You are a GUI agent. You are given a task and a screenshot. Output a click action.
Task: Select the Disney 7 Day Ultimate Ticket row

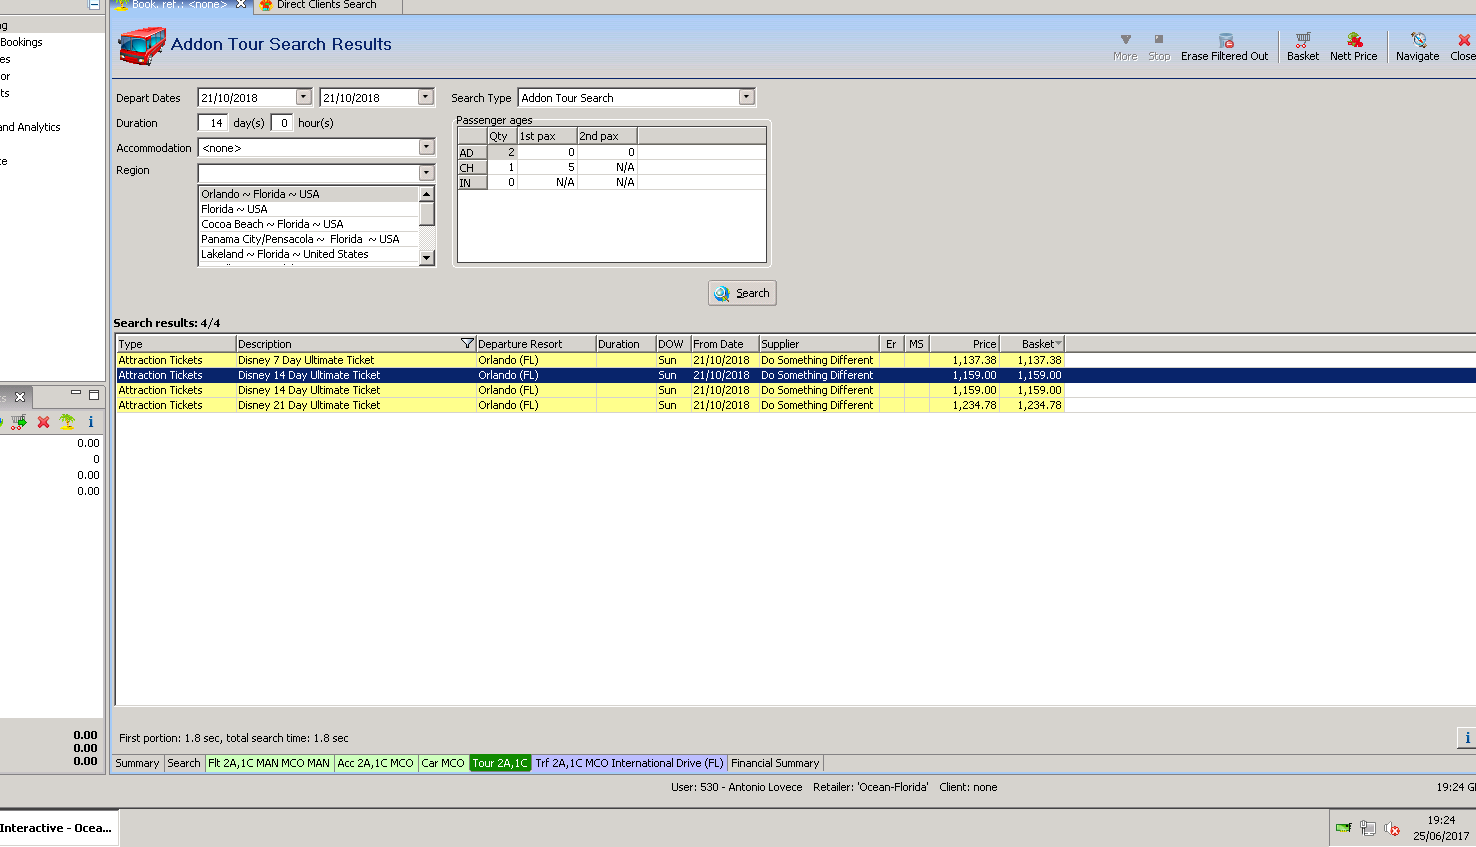[x=590, y=360]
